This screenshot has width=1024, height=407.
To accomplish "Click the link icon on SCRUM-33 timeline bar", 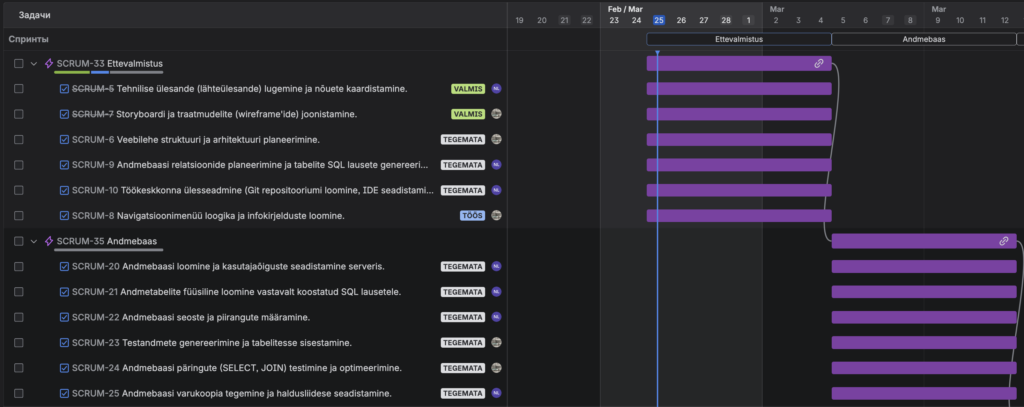I will tap(818, 63).
